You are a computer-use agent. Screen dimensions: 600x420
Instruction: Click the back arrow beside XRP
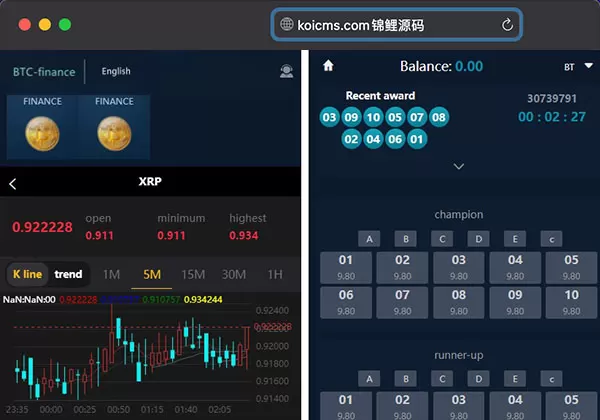tap(13, 183)
